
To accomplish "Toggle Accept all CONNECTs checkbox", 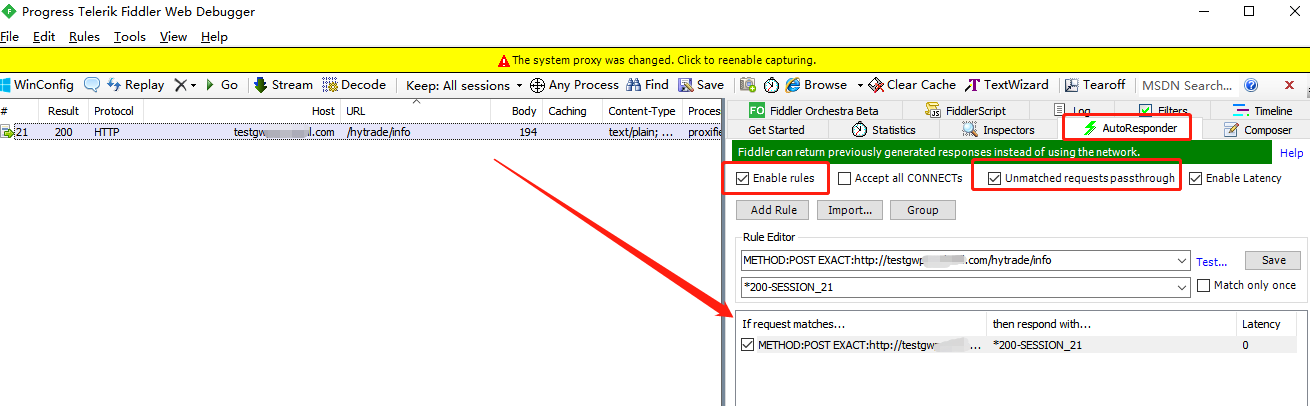I will pyautogui.click(x=845, y=178).
